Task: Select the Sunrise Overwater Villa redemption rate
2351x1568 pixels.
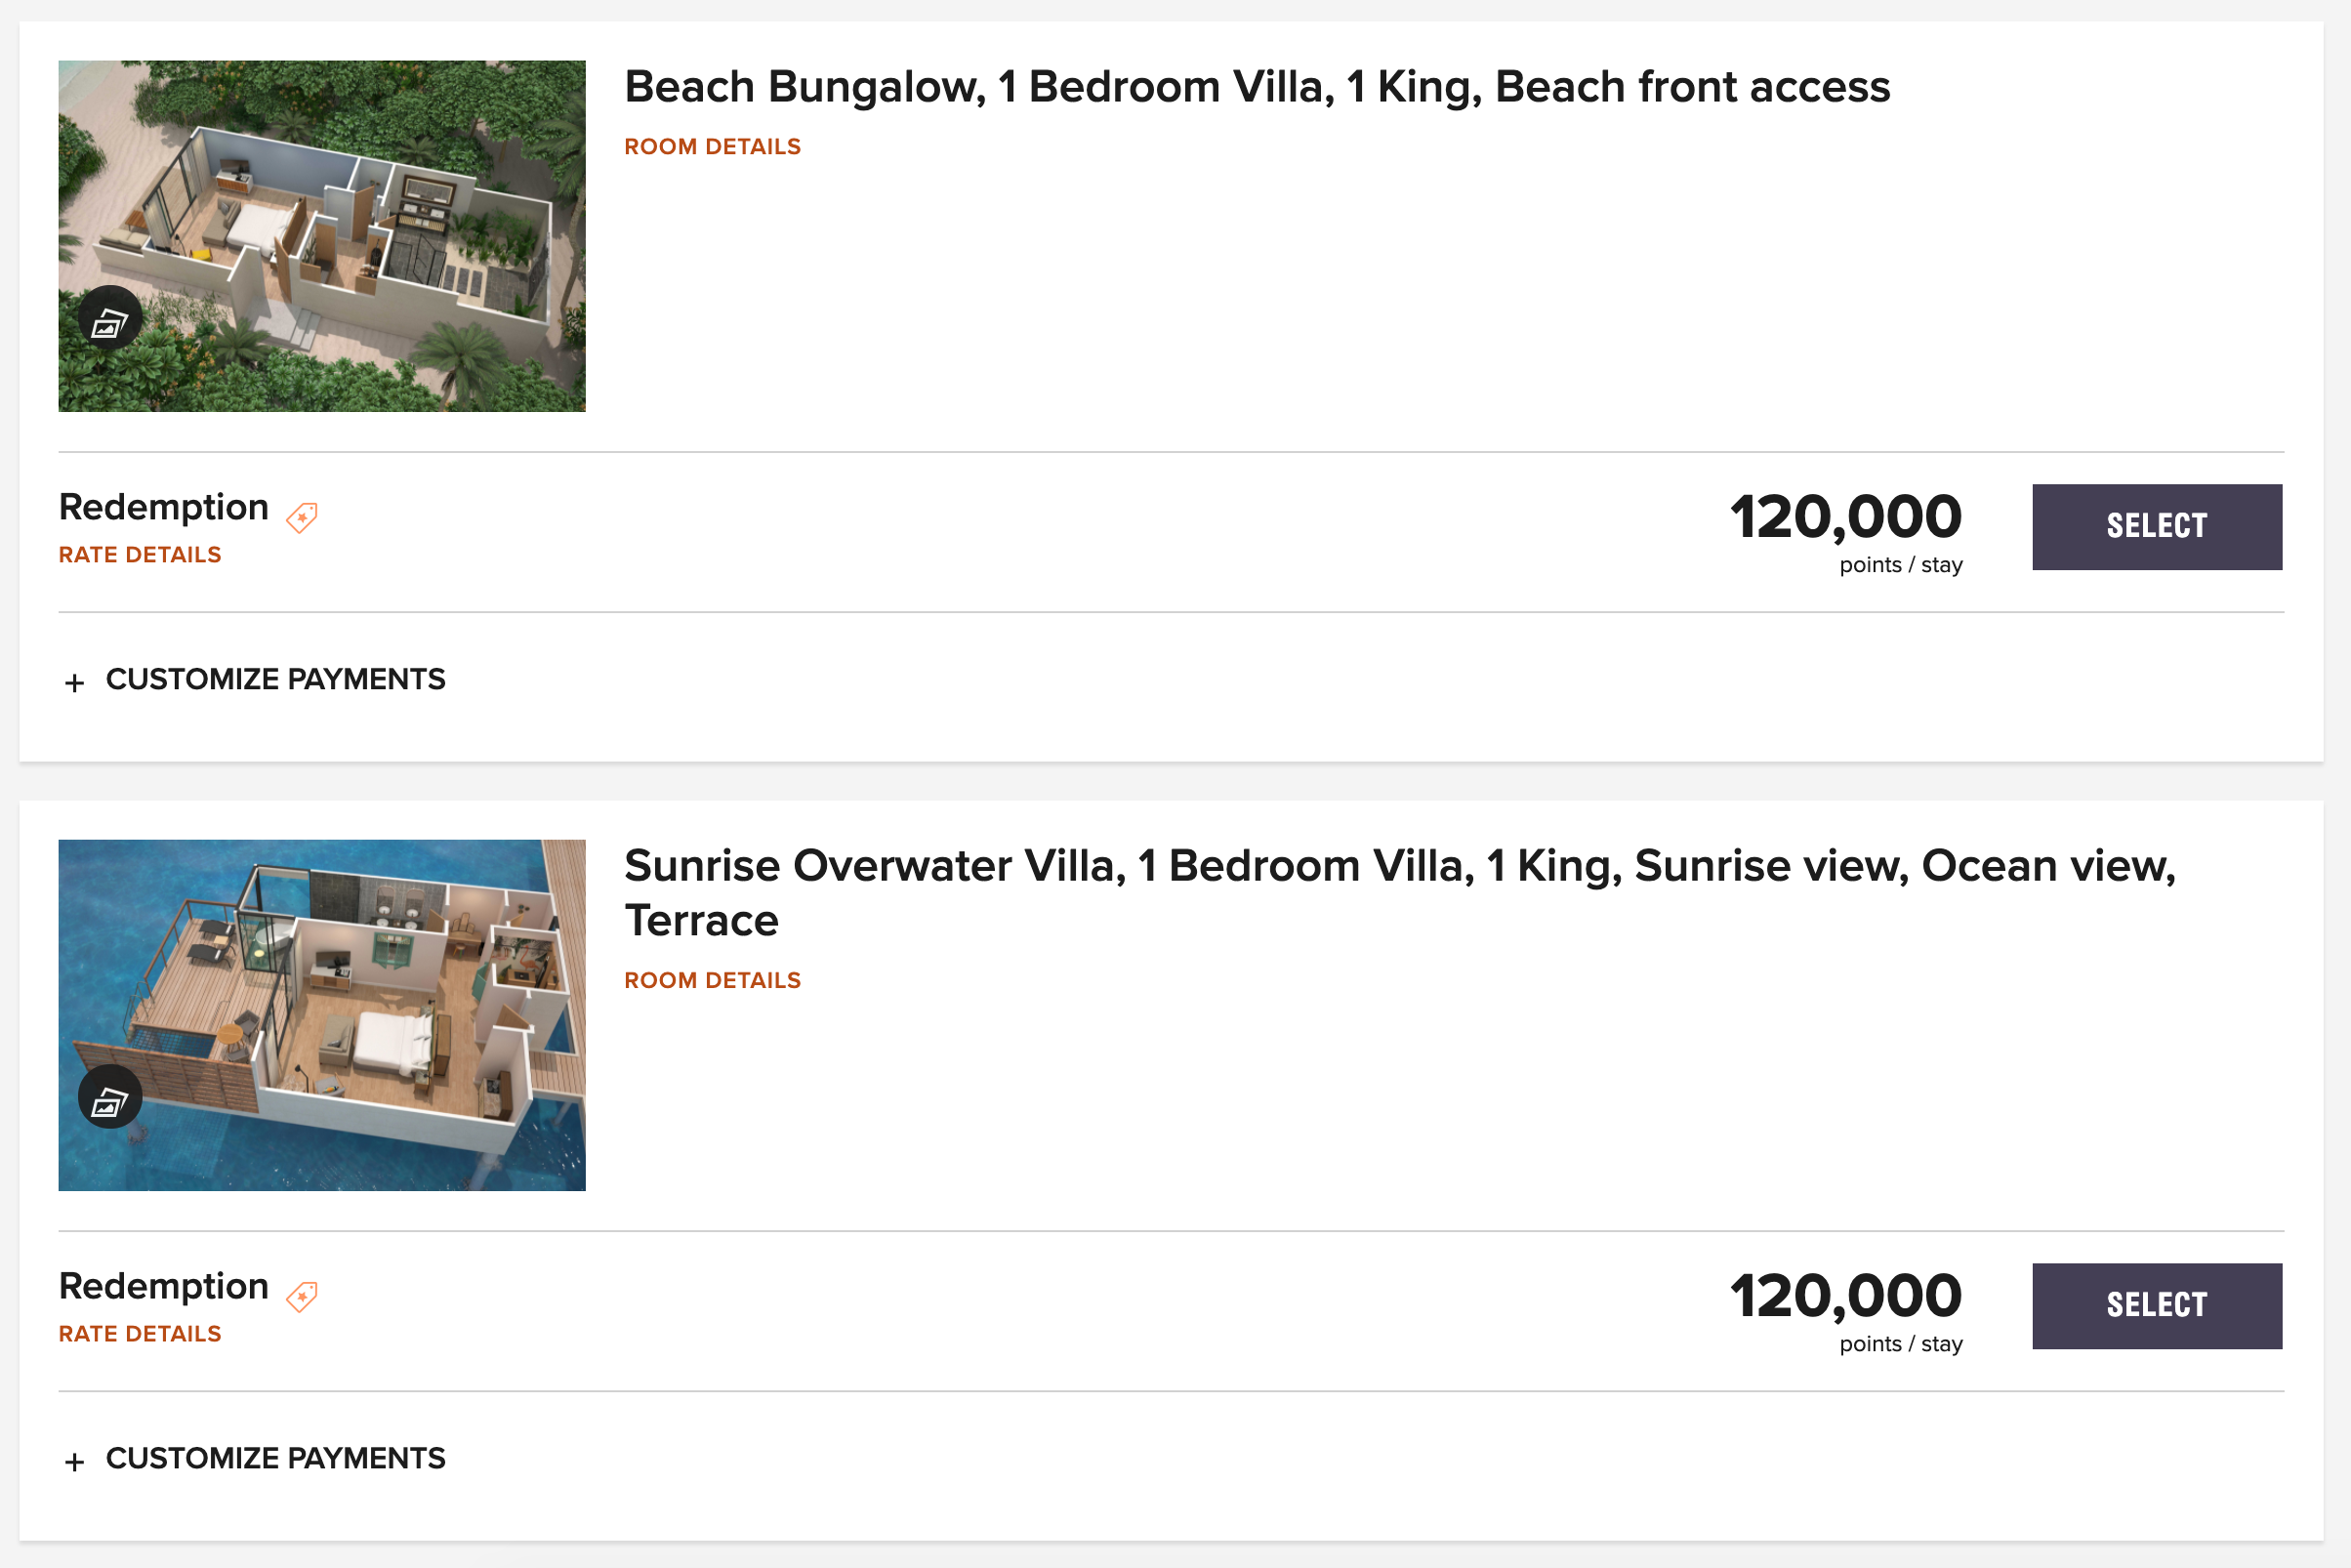Action: [x=2157, y=1306]
